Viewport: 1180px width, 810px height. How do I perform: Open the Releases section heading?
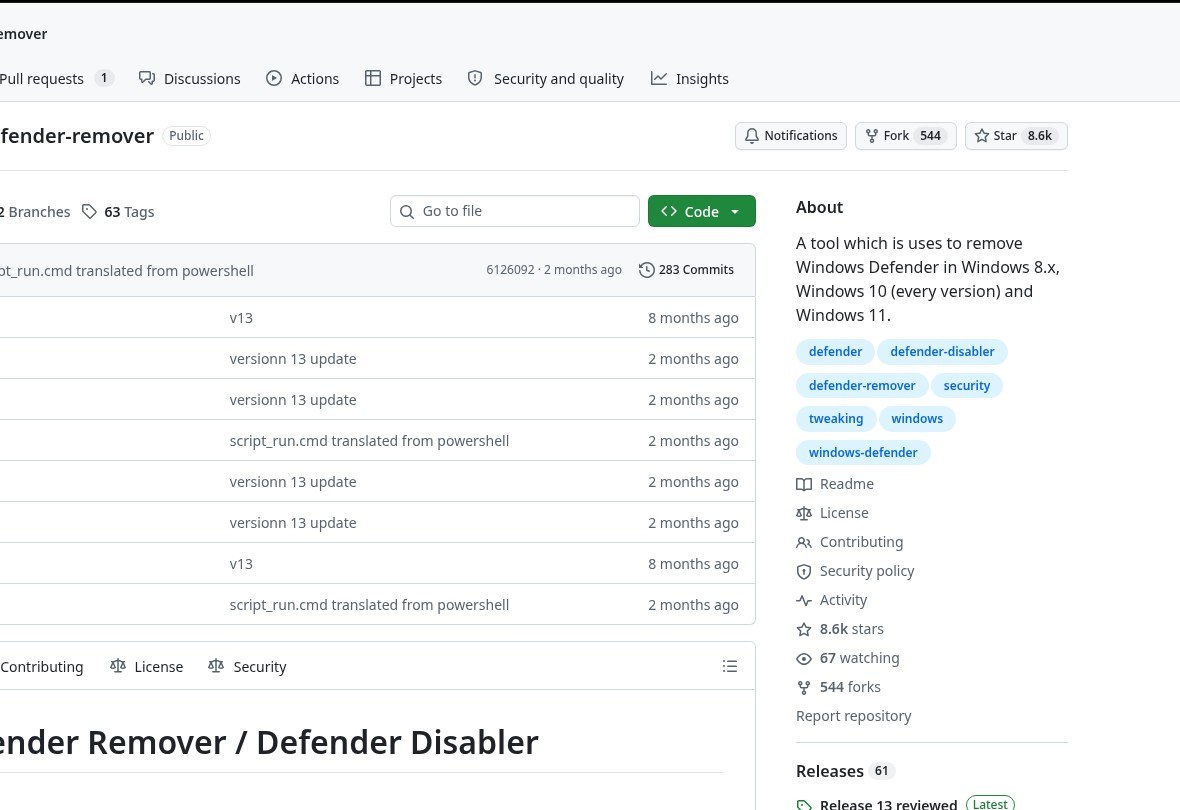(x=829, y=771)
